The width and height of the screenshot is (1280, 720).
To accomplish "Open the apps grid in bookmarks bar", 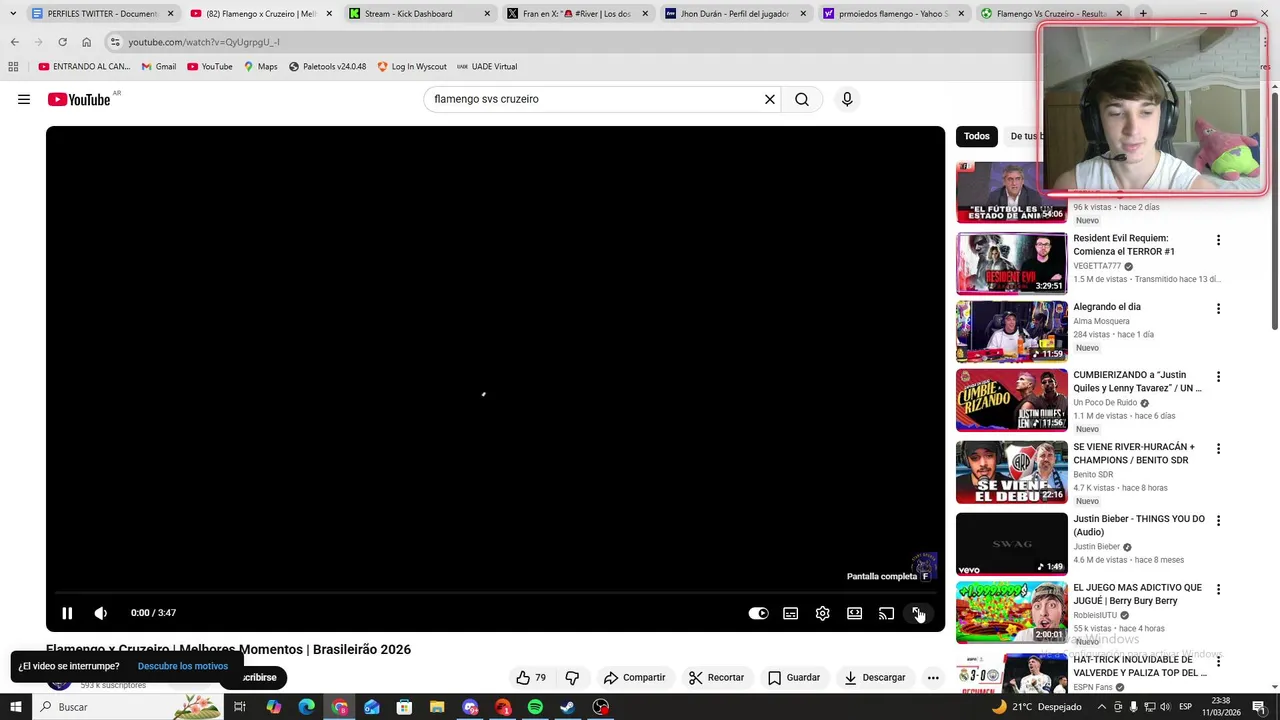I will click(x=13, y=67).
